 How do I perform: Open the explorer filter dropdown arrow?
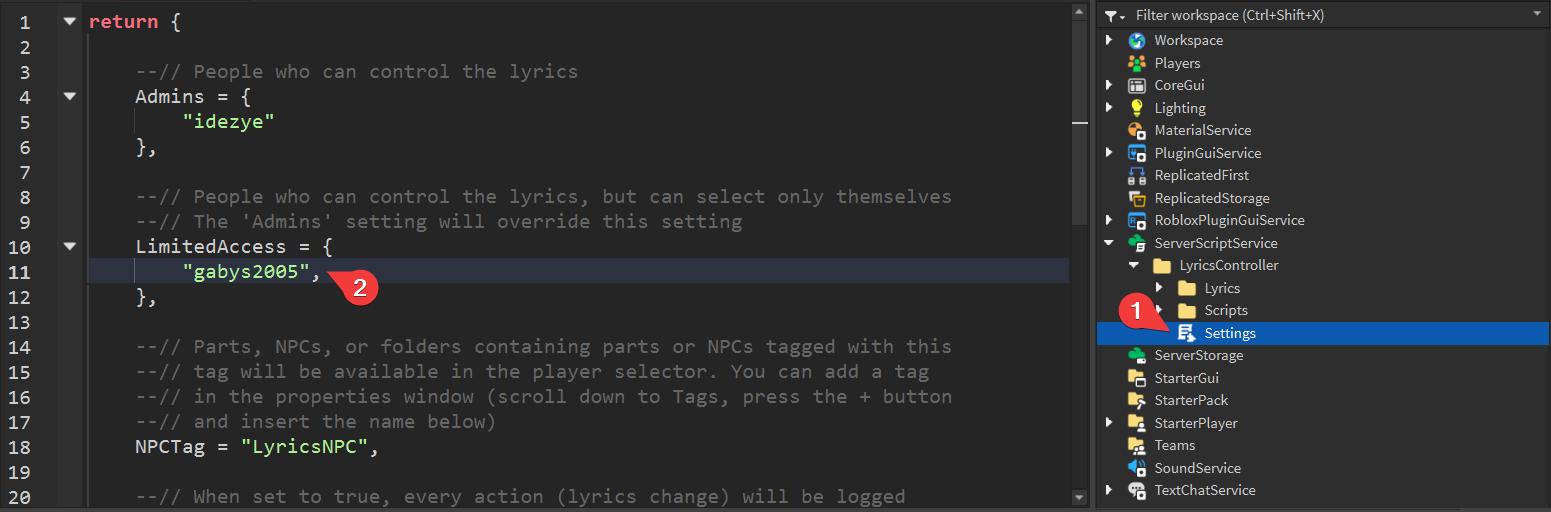tap(1537, 15)
